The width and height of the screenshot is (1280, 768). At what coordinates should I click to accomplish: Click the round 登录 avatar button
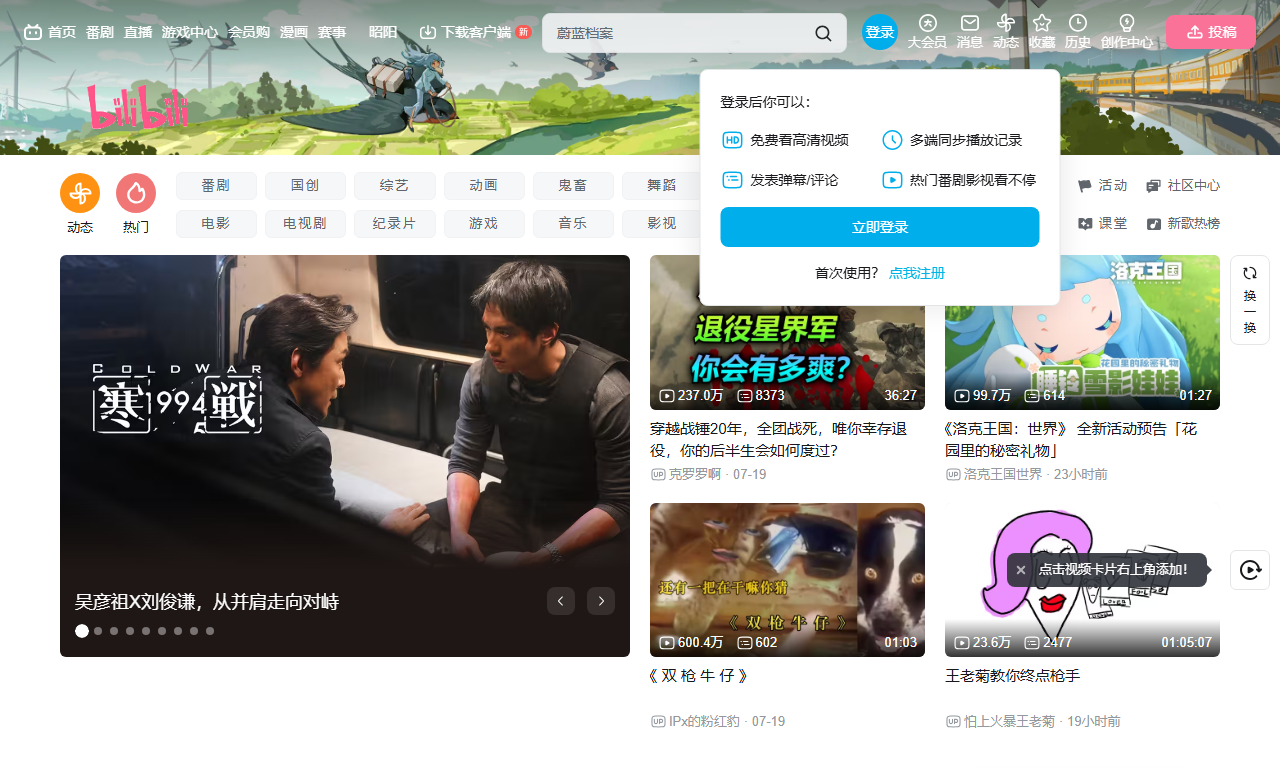click(x=880, y=32)
